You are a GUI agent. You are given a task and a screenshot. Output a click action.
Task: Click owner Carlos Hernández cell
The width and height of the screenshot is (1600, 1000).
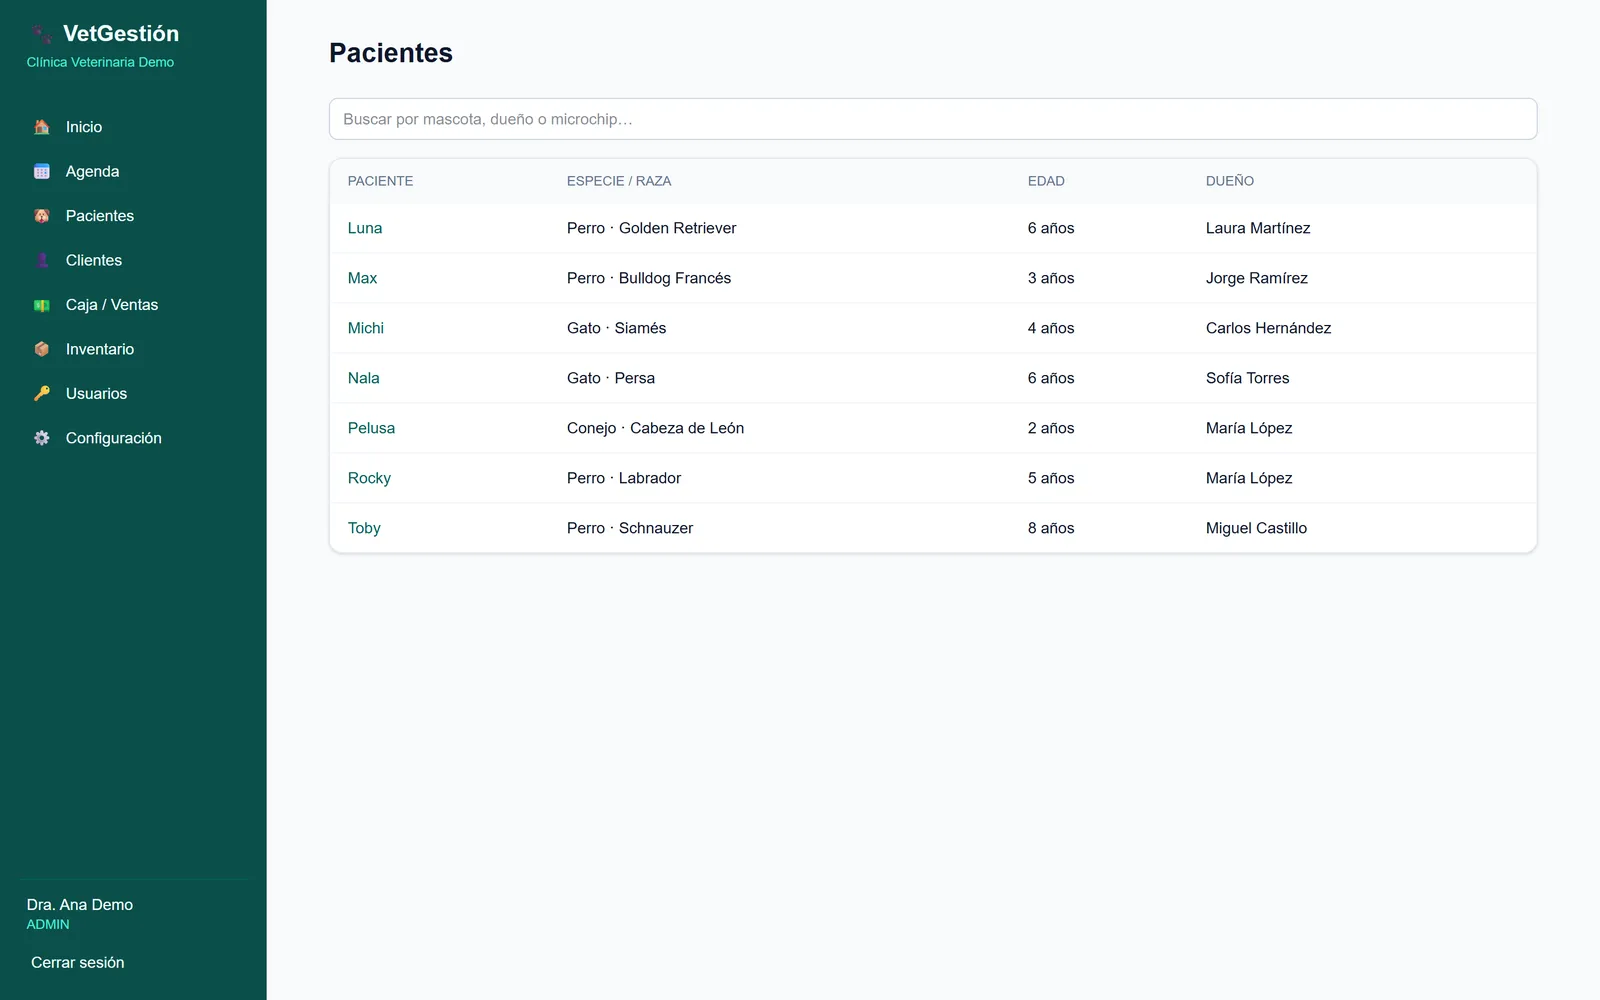[1268, 328]
